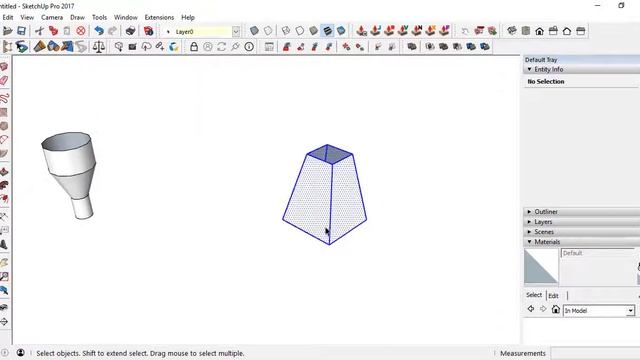The height and width of the screenshot is (360, 640).
Task: Click the Measurements value box
Action: coord(595,353)
